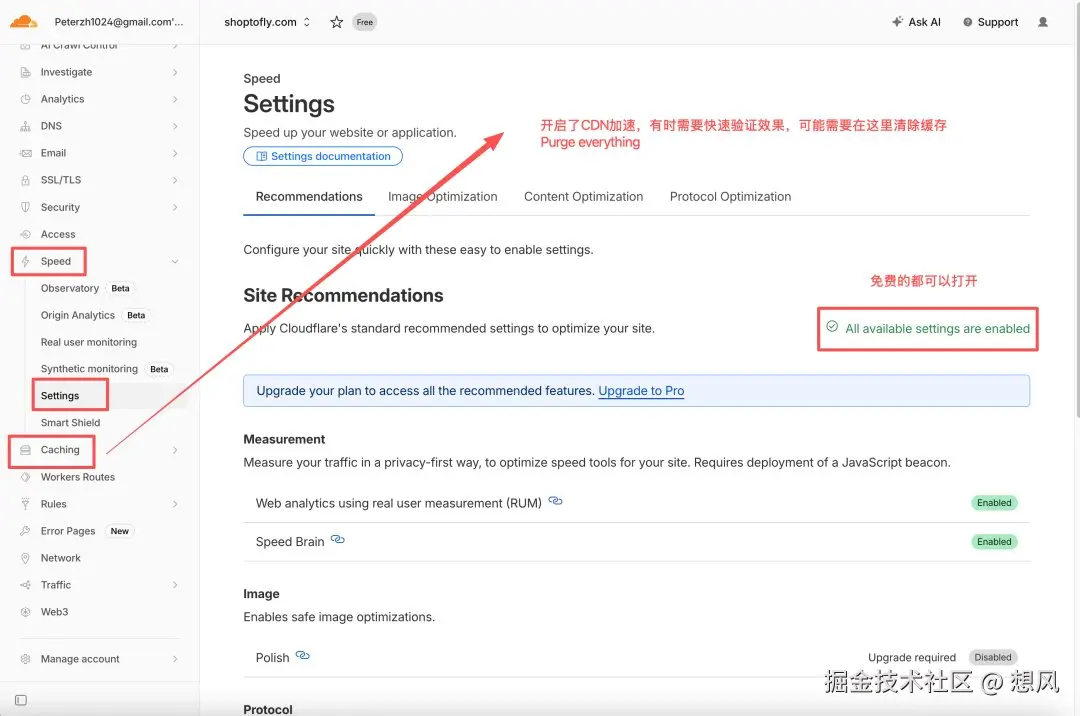Expand the Analytics menu chevron
This screenshot has height=716, width=1080.
175,99
